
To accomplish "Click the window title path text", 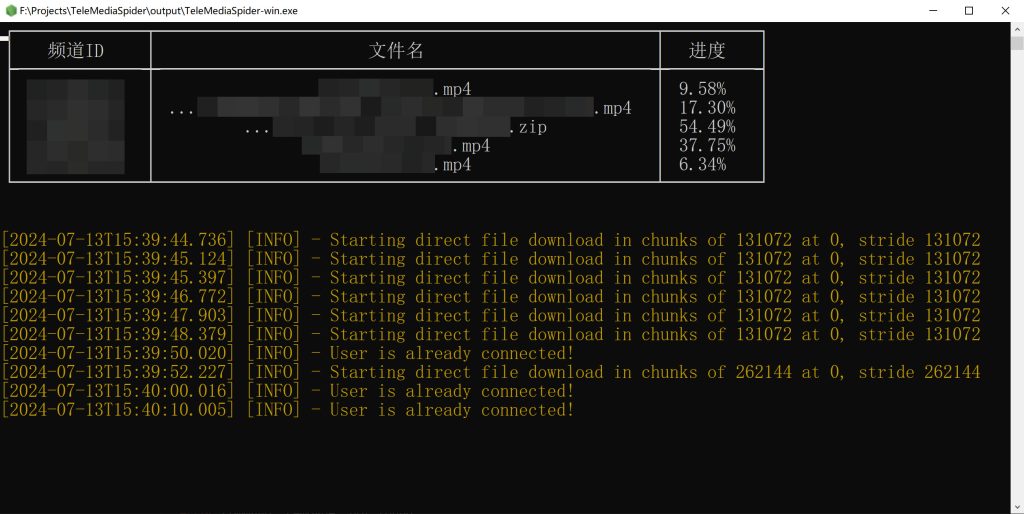I will [x=158, y=10].
